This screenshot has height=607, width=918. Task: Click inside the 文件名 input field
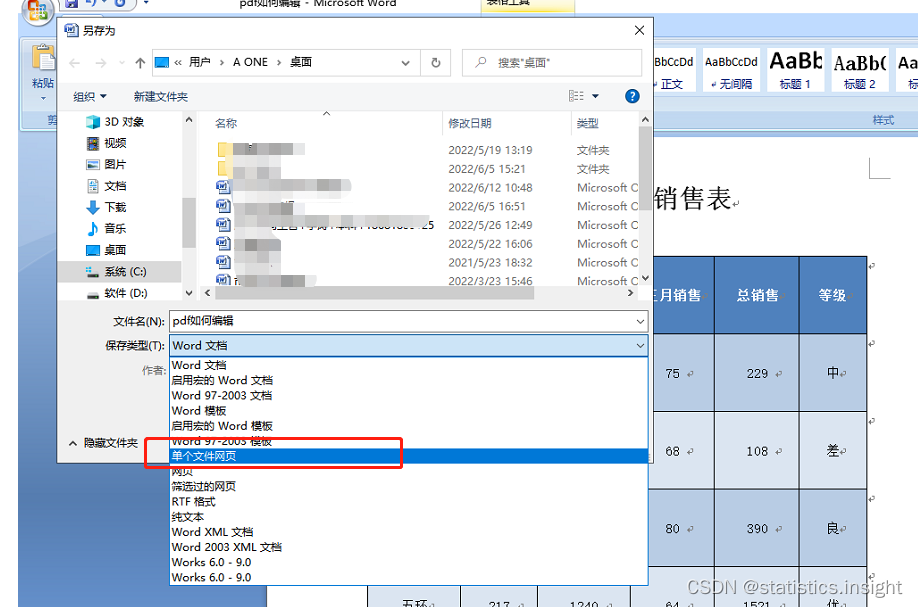(400, 321)
